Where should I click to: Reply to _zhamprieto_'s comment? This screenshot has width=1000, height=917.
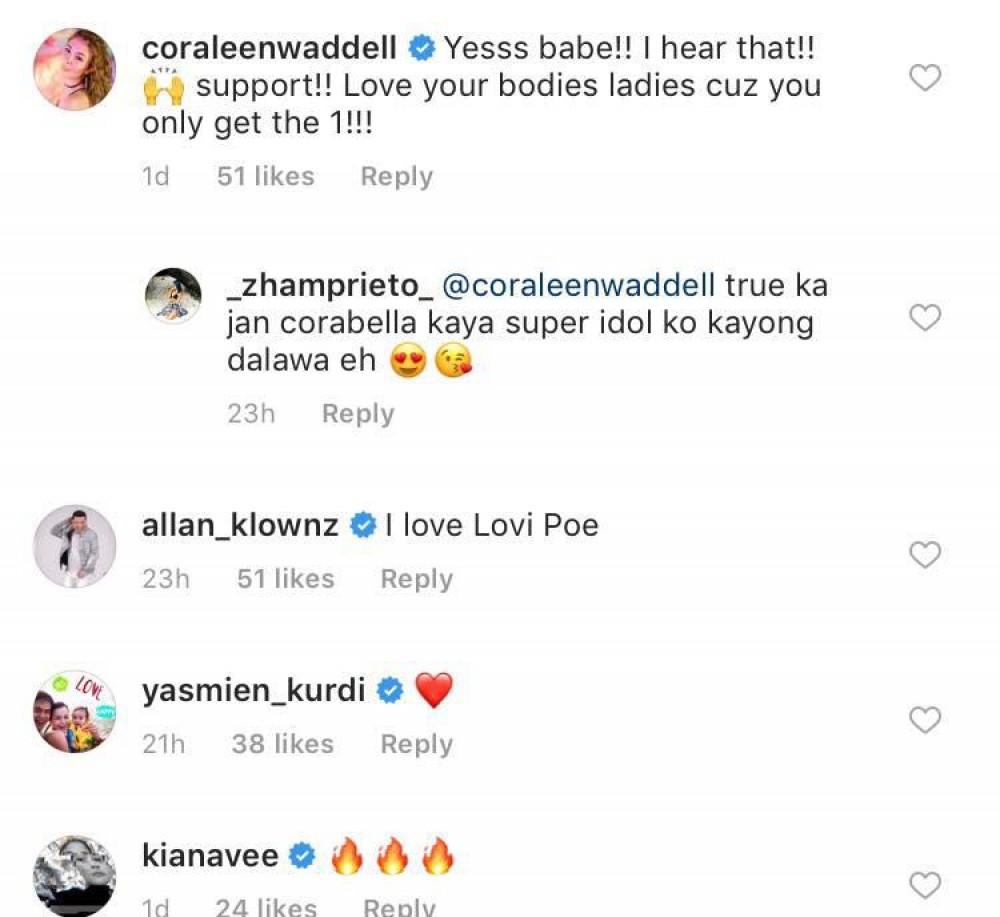point(358,414)
